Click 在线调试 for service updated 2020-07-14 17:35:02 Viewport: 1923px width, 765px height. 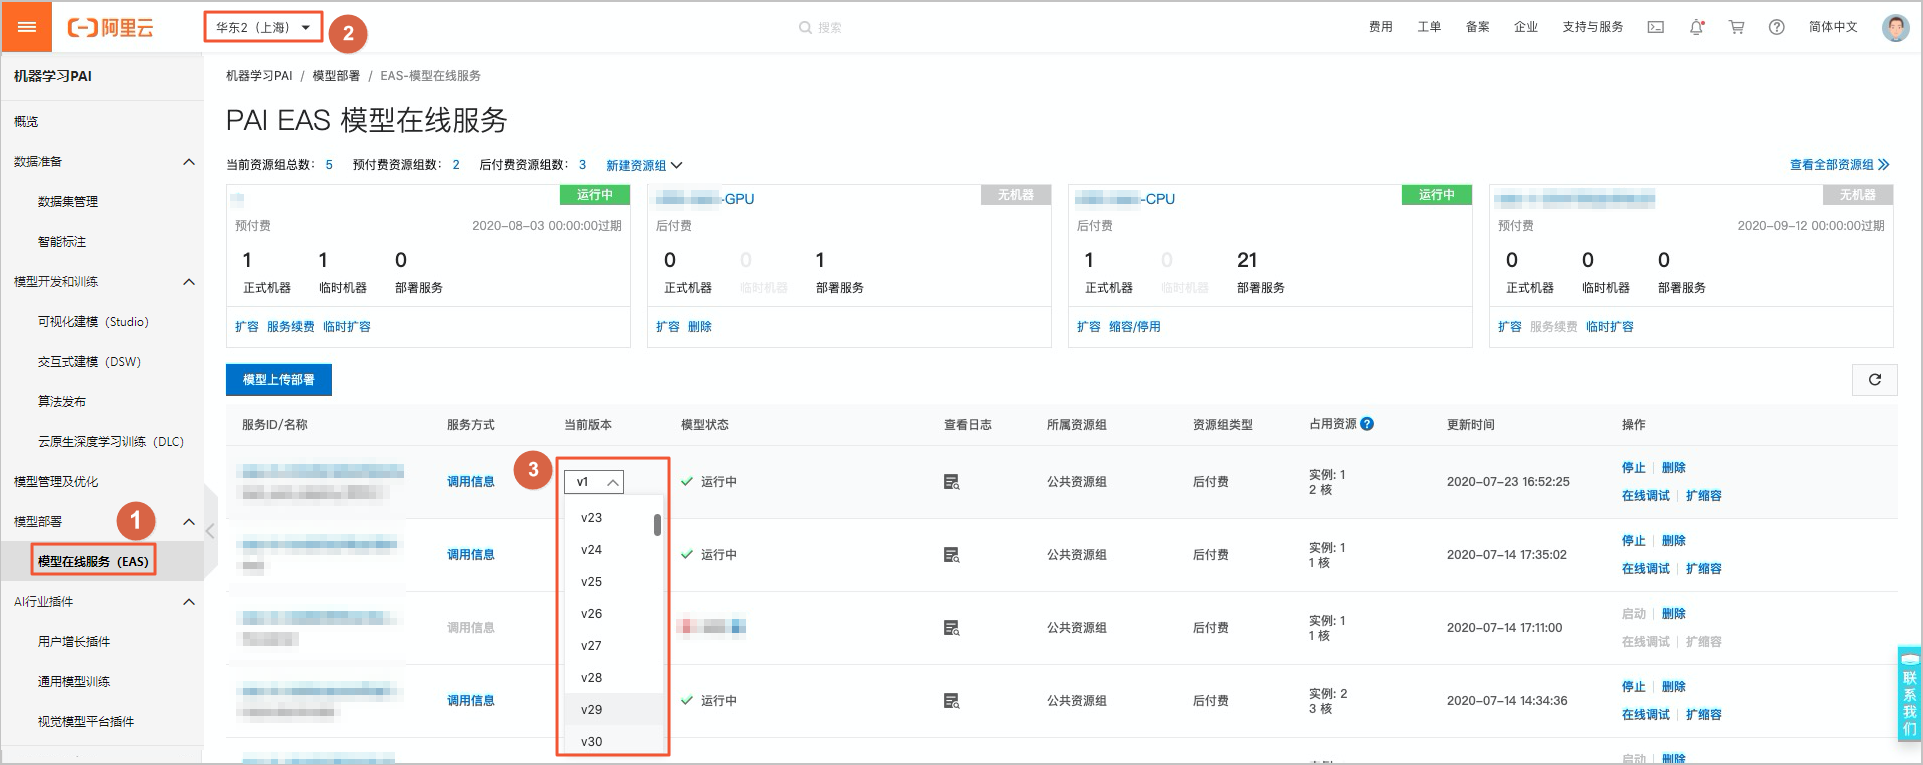point(1646,569)
